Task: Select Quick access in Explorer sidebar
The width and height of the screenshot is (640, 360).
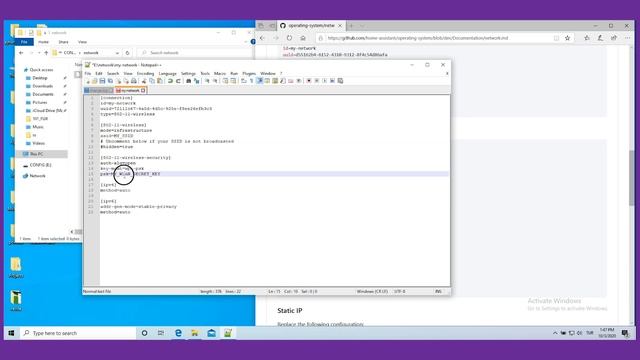Action: click(x=41, y=70)
